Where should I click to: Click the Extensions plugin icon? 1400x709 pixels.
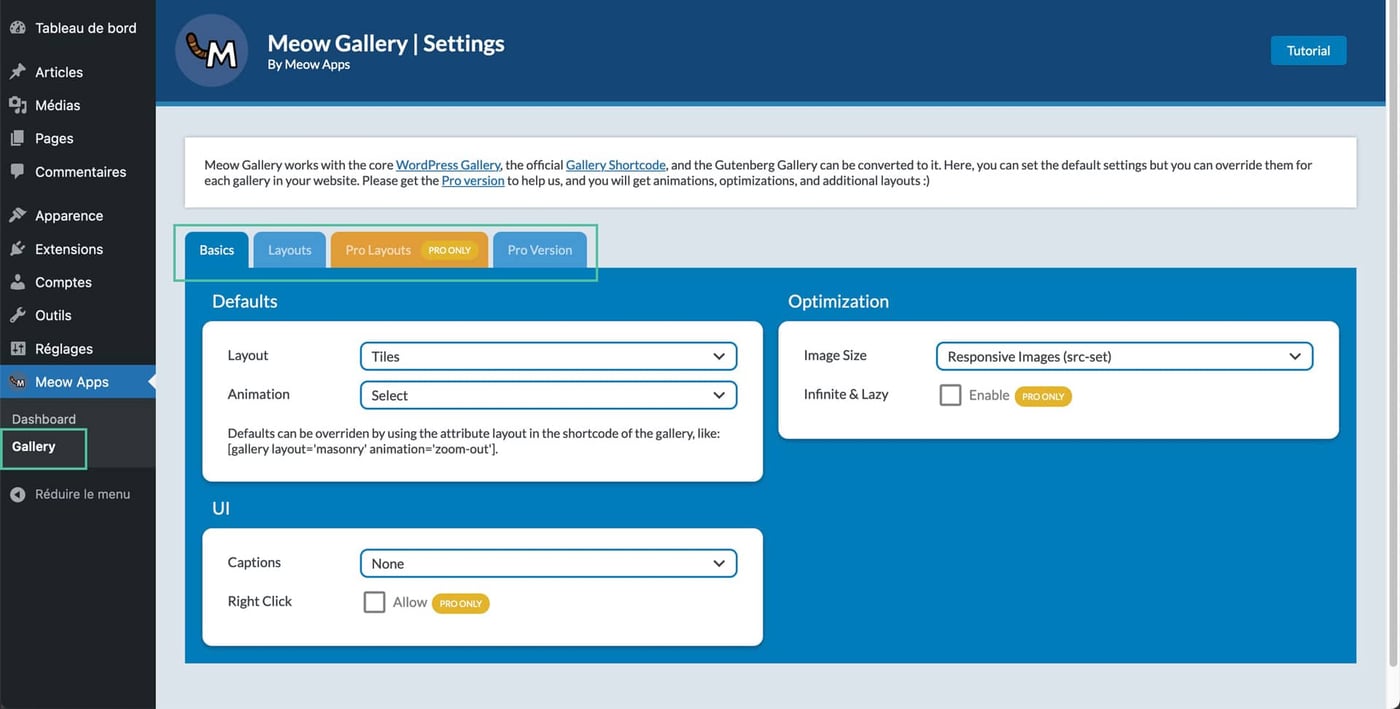pyautogui.click(x=16, y=248)
